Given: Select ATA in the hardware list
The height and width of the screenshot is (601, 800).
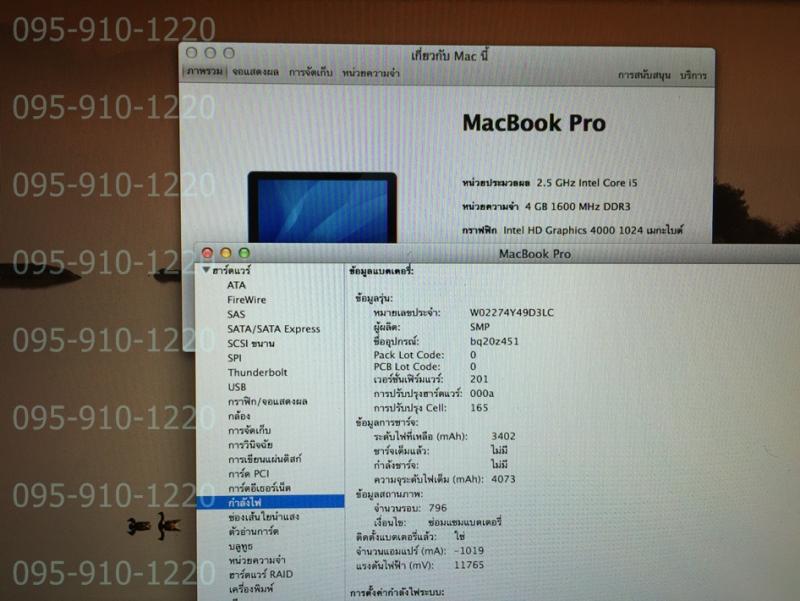Looking at the screenshot, I should [x=236, y=285].
